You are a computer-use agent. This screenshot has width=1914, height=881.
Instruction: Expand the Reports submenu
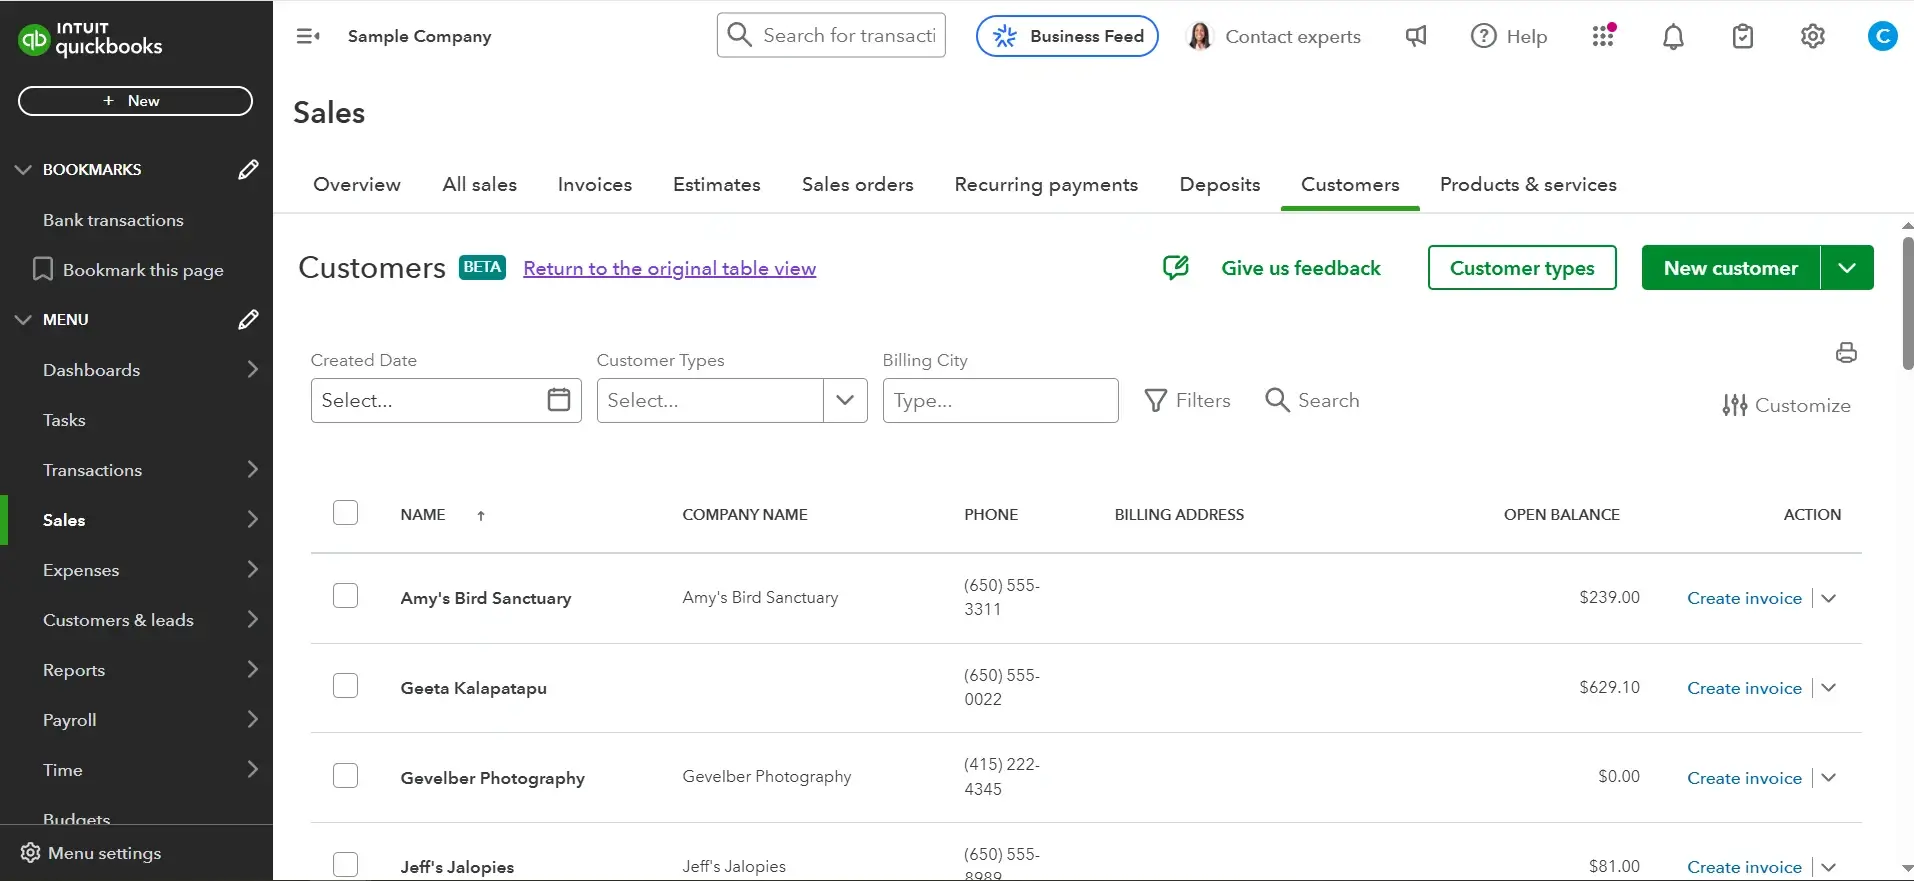pos(252,670)
